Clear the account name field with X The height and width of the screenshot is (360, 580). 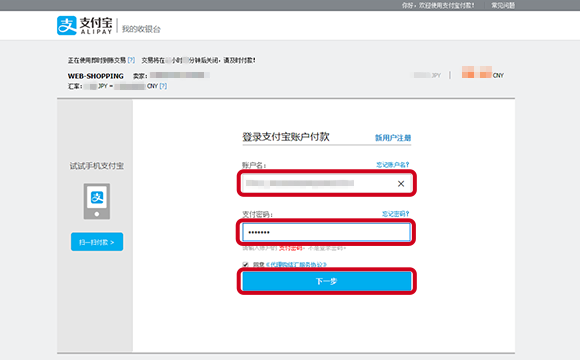tap(401, 184)
